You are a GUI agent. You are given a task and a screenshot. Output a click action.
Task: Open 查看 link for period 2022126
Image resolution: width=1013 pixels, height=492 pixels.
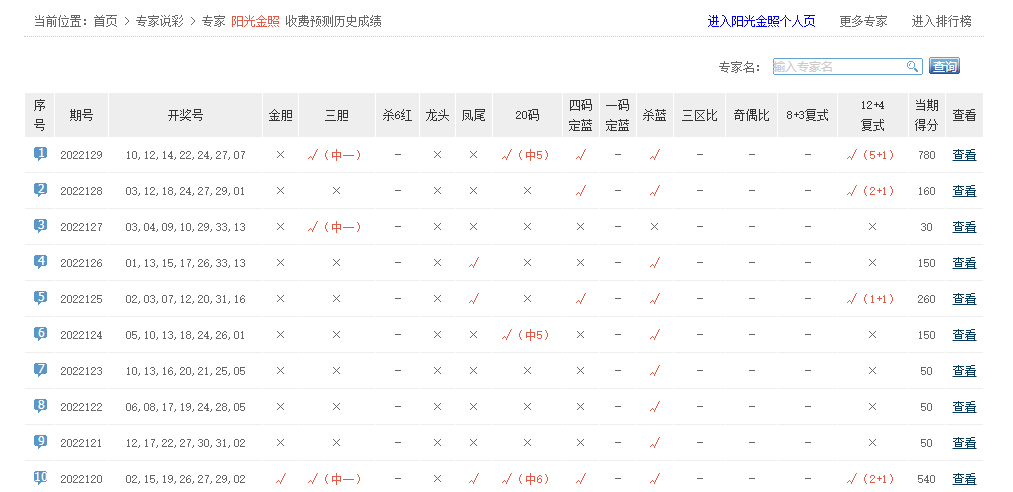pyautogui.click(x=964, y=263)
